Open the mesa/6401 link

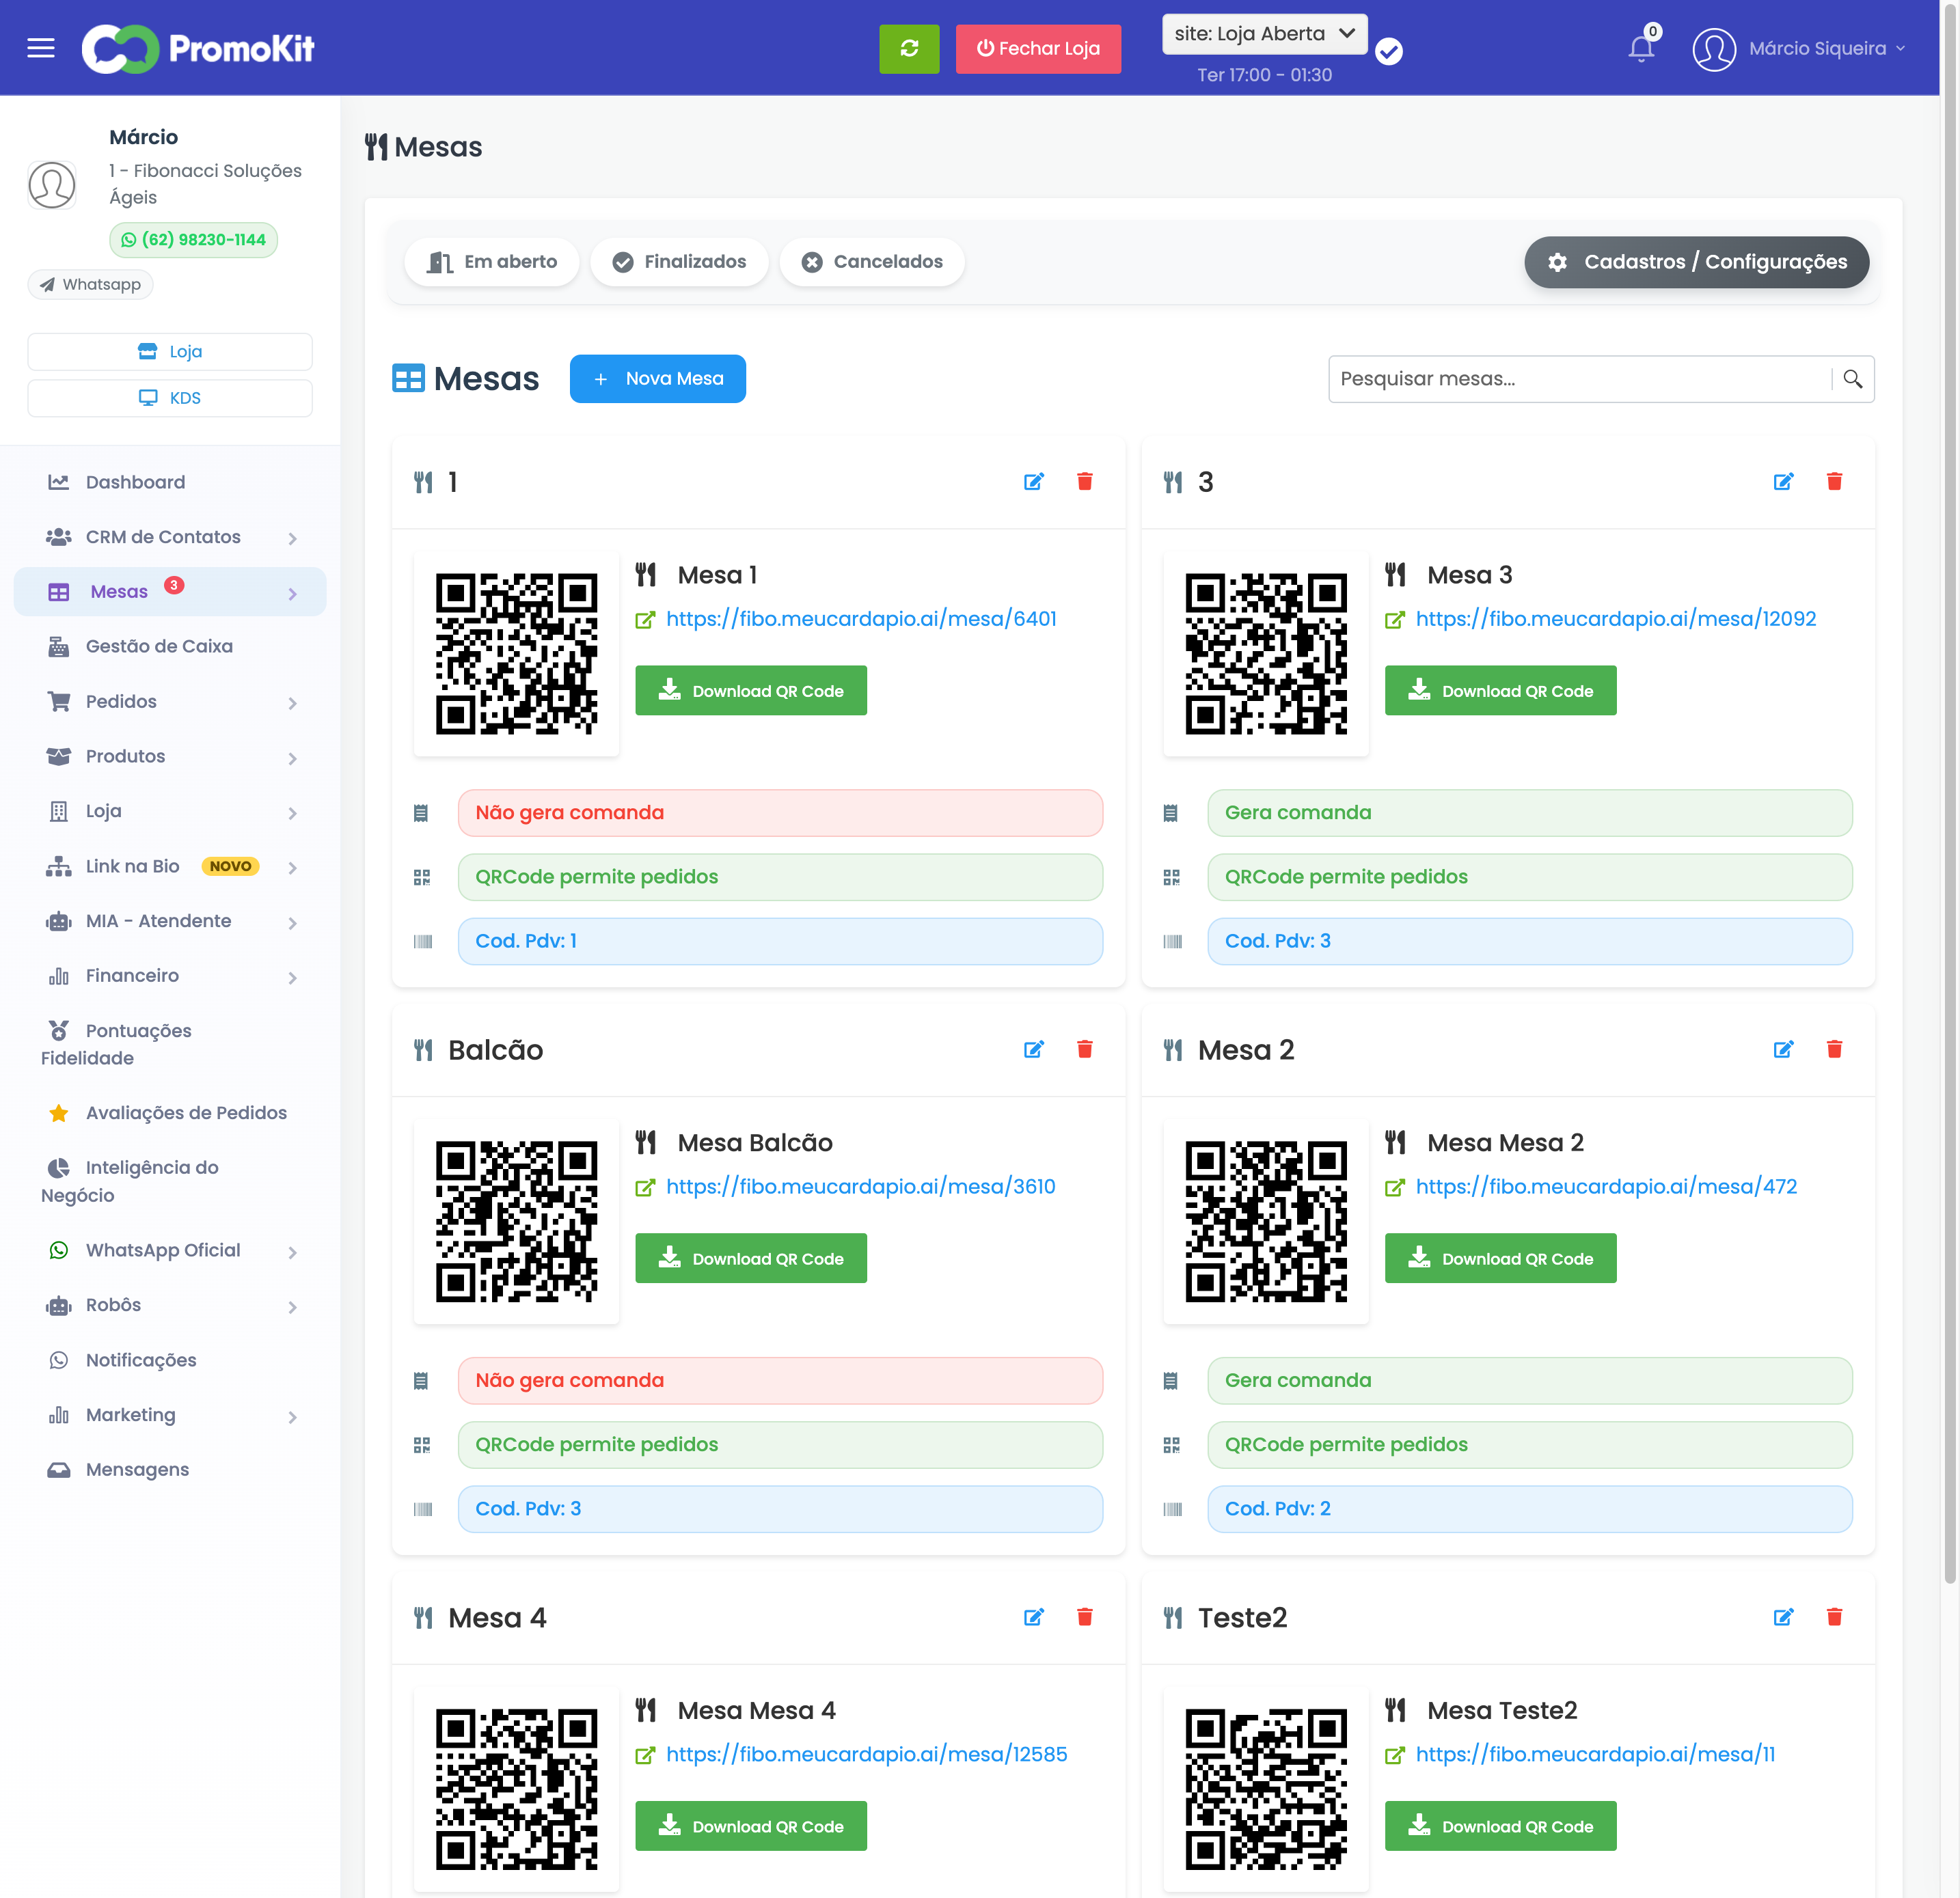(861, 619)
